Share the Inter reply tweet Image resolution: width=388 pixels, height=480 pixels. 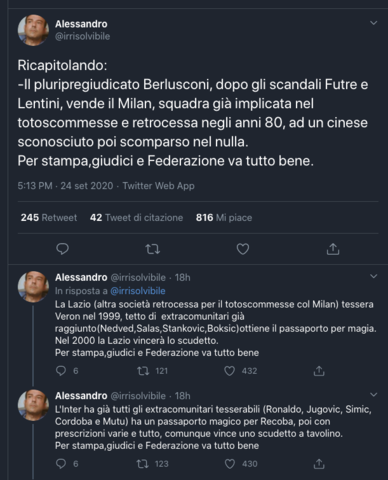(x=319, y=464)
